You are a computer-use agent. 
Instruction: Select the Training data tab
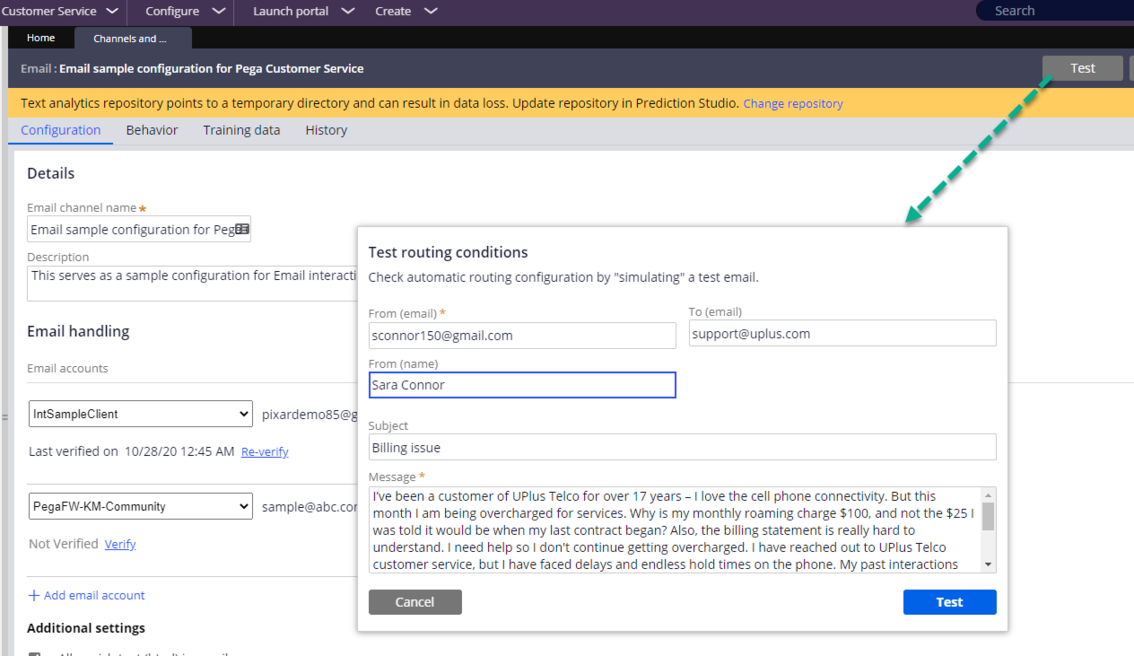tap(242, 130)
